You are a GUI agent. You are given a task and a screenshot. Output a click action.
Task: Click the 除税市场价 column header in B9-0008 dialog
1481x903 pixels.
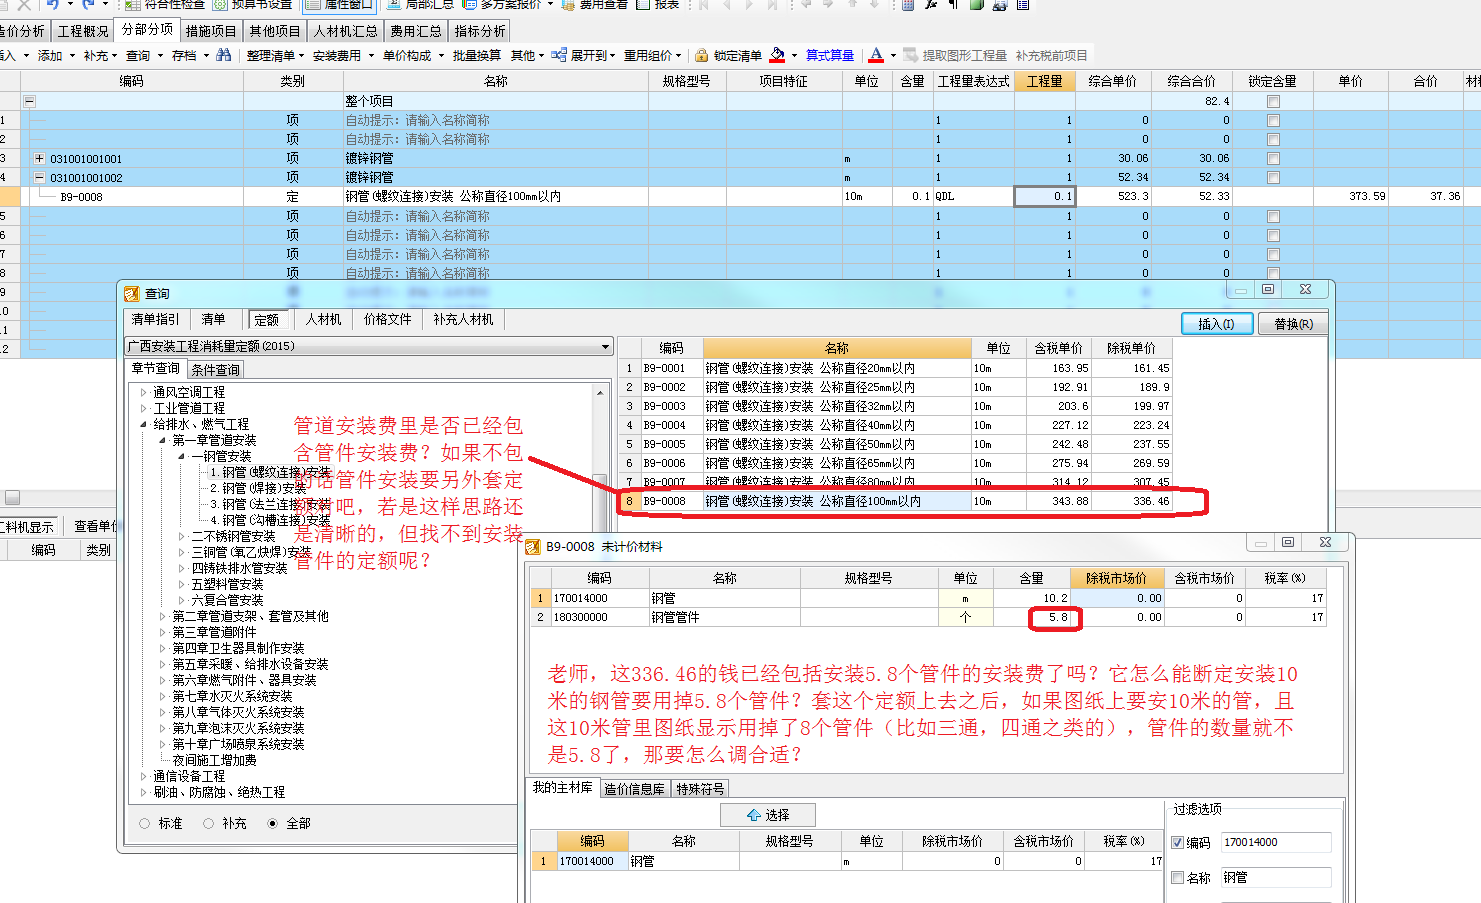pos(1116,578)
